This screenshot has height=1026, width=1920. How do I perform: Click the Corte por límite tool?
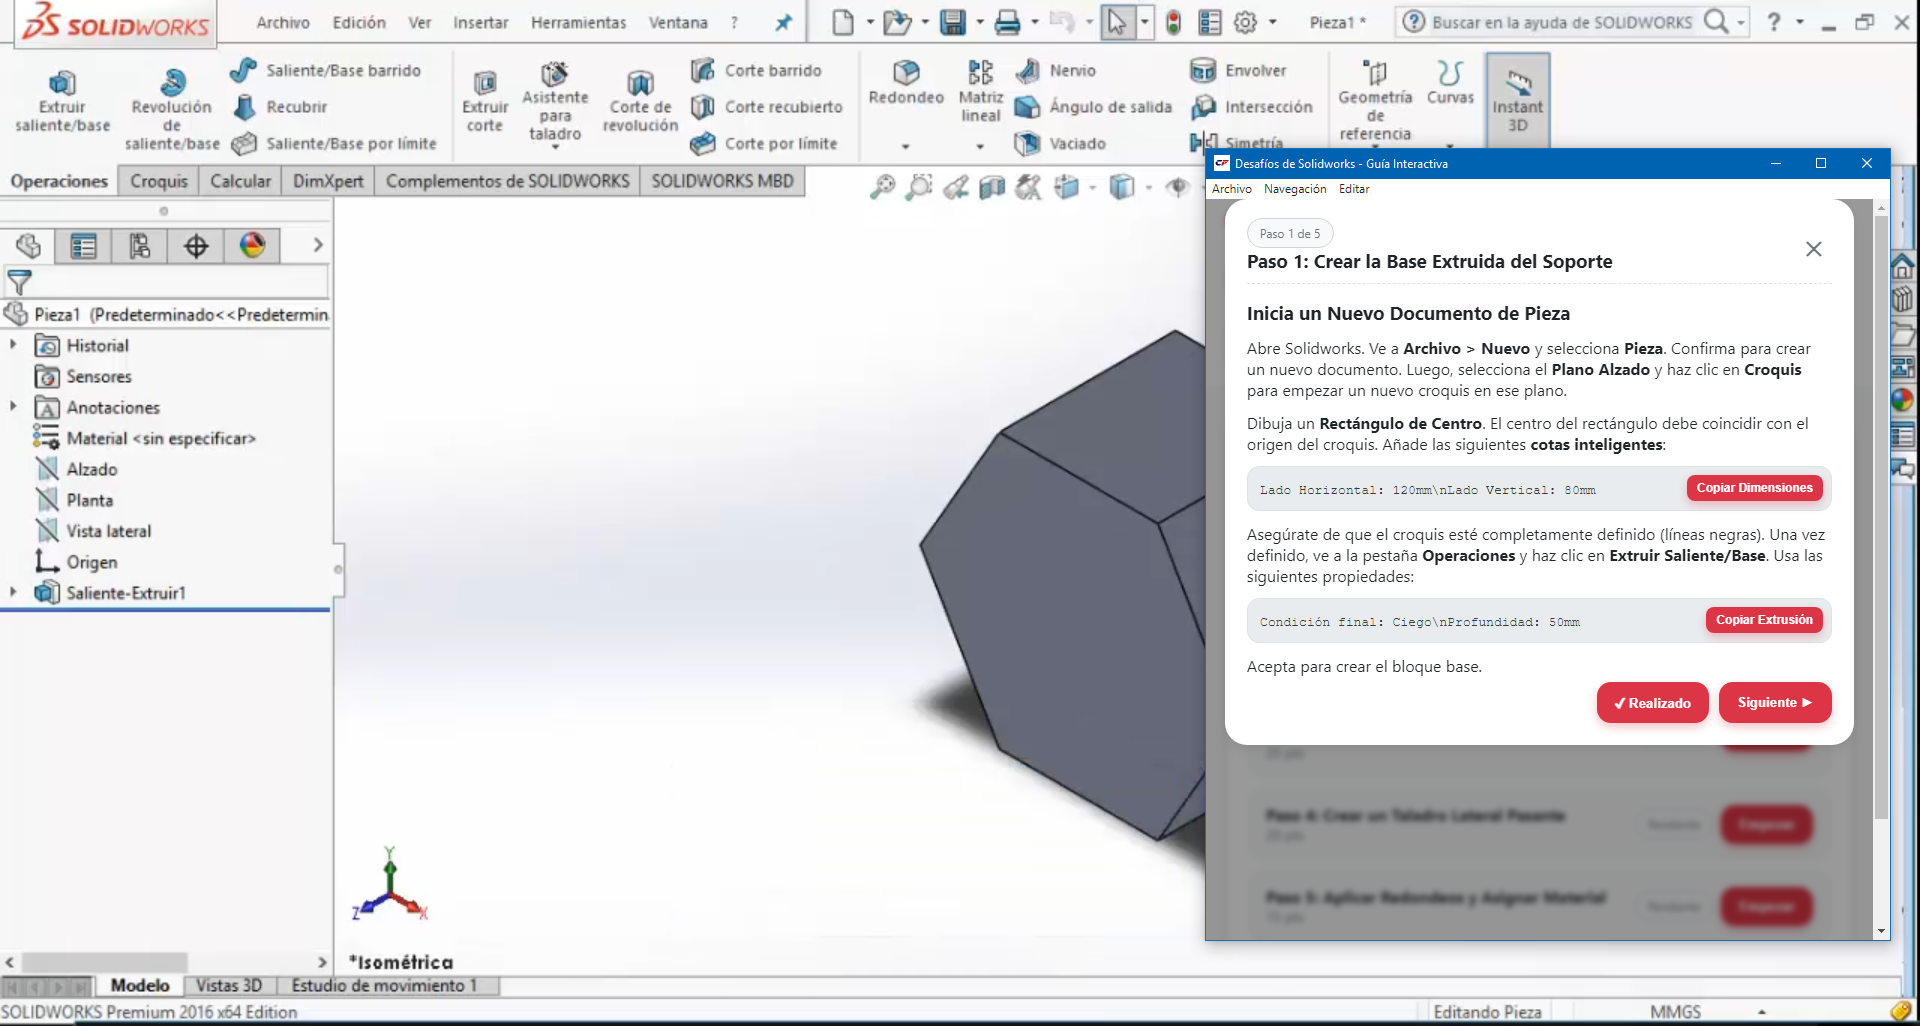[764, 144]
